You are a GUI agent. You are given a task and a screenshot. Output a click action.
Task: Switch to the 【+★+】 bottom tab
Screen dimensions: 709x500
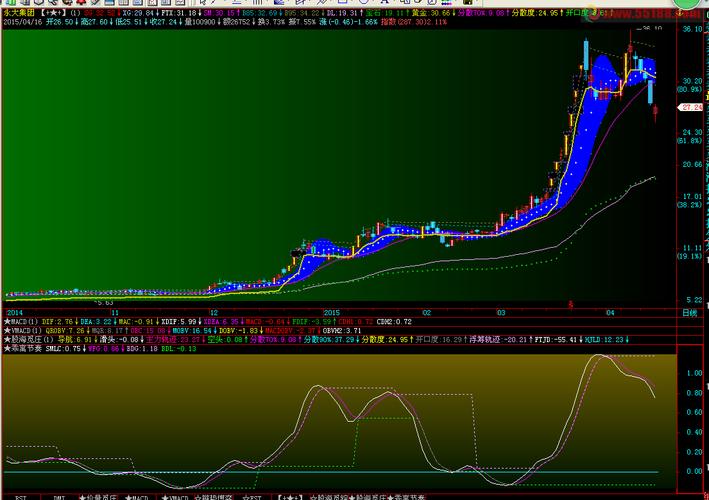pos(289,497)
